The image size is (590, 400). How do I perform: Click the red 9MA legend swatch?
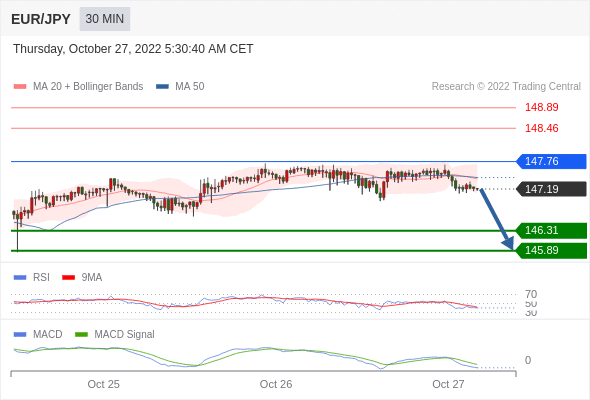click(x=68, y=278)
